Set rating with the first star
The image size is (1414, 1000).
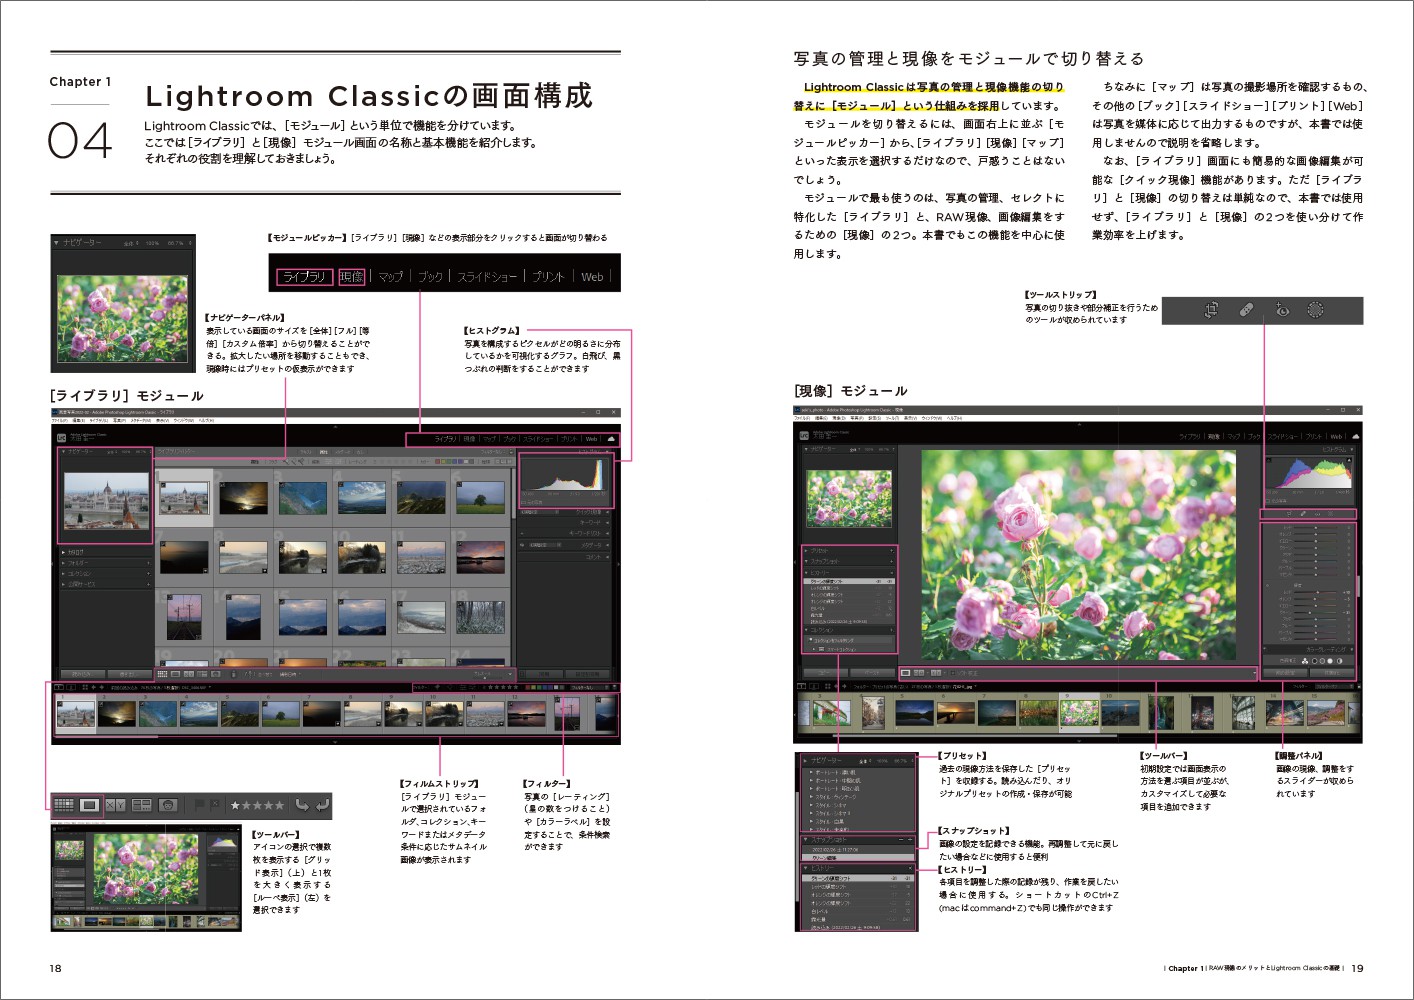(235, 805)
